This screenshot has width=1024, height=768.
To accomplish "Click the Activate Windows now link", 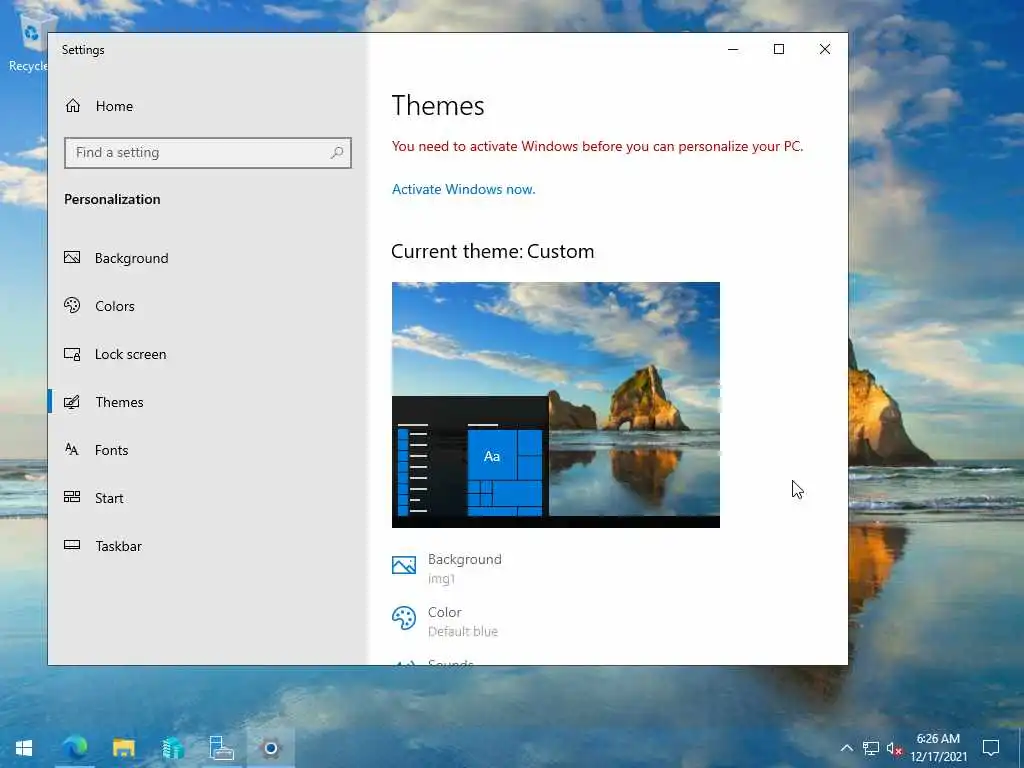I will [x=464, y=189].
